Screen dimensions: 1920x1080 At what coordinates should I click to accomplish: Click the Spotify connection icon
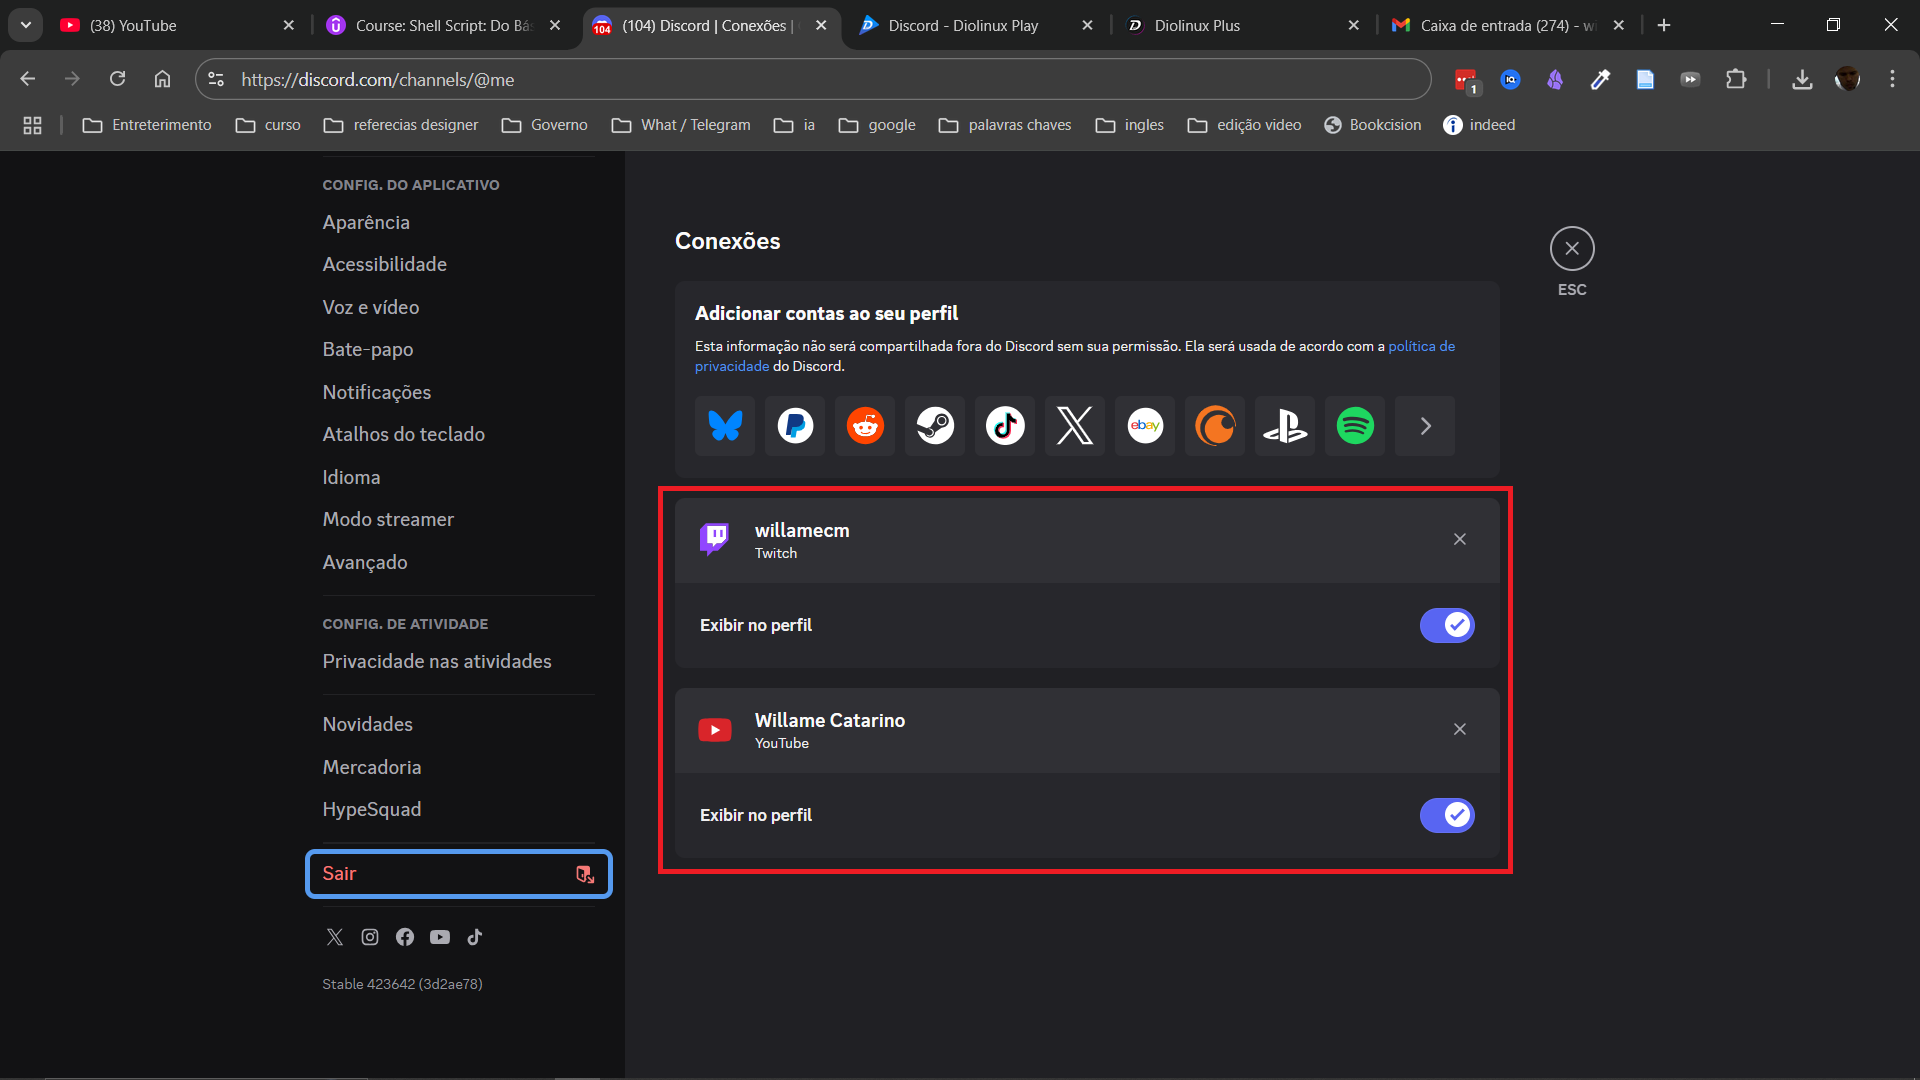[1355, 426]
